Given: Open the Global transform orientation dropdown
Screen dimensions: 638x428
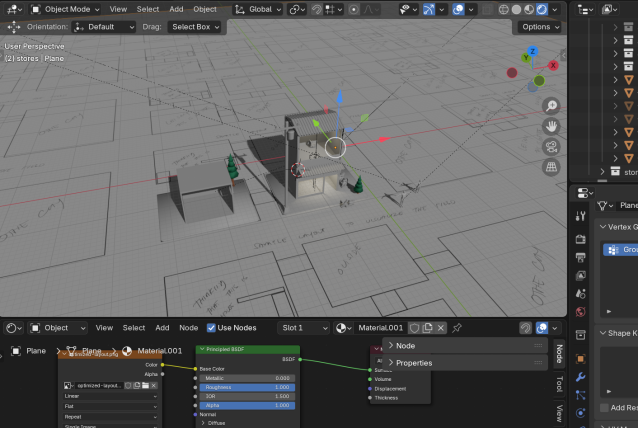Looking at the screenshot, I should 258,9.
